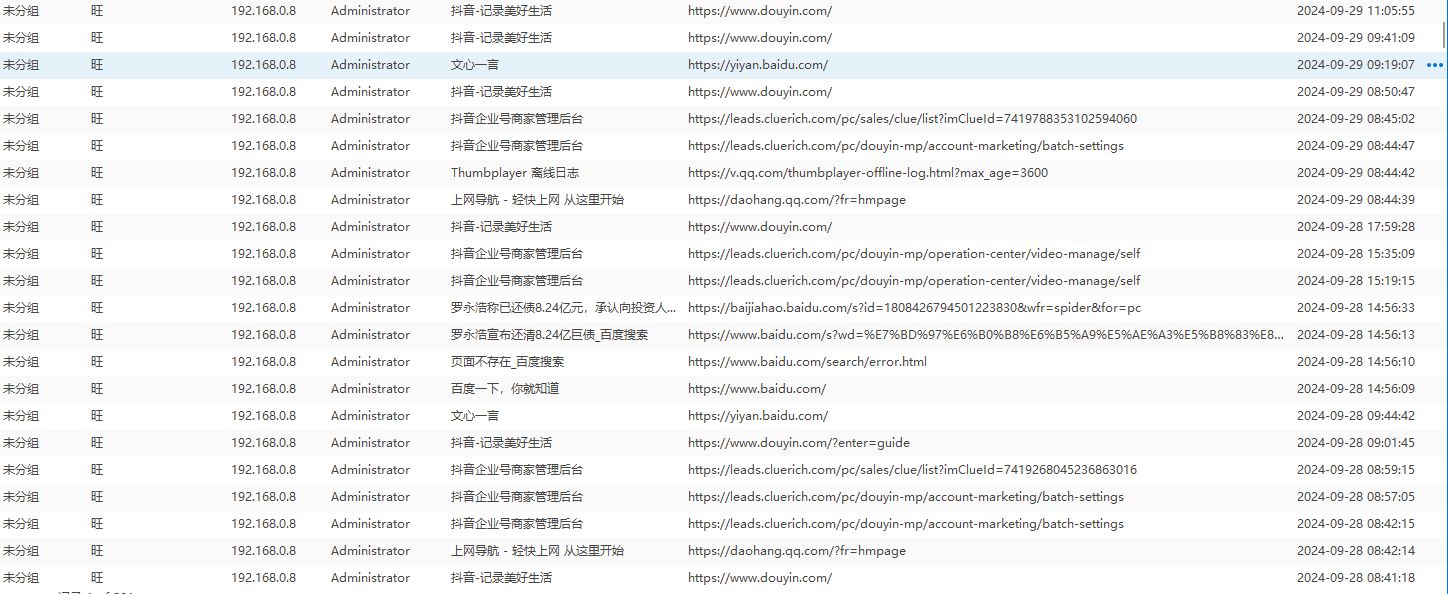Select the timestamp 2024-09-29 11:05:55
The width and height of the screenshot is (1448, 594).
tap(1355, 11)
